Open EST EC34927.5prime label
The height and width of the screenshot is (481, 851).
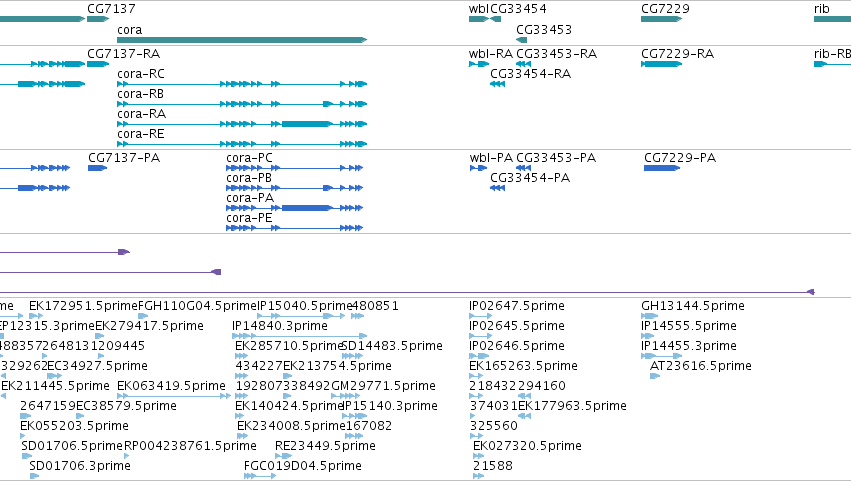[x=97, y=366]
